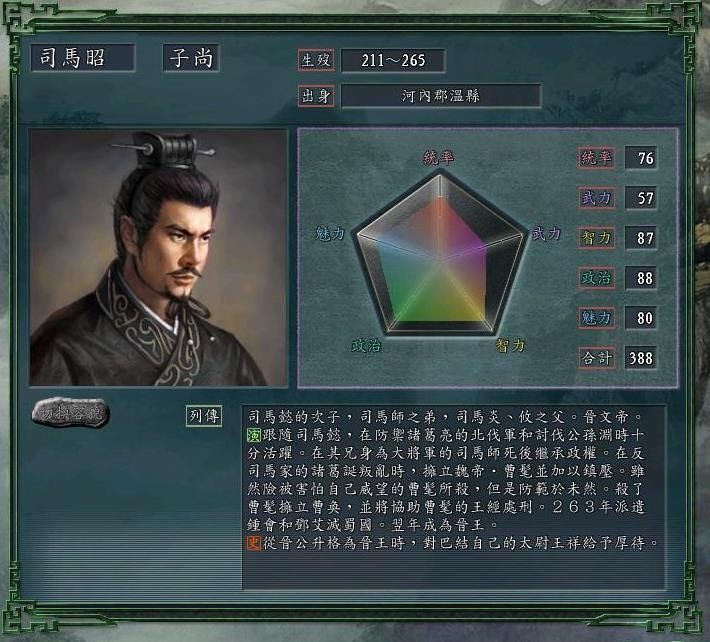Select the 出身 birthplace label
The image size is (710, 642).
pyautogui.click(x=316, y=96)
